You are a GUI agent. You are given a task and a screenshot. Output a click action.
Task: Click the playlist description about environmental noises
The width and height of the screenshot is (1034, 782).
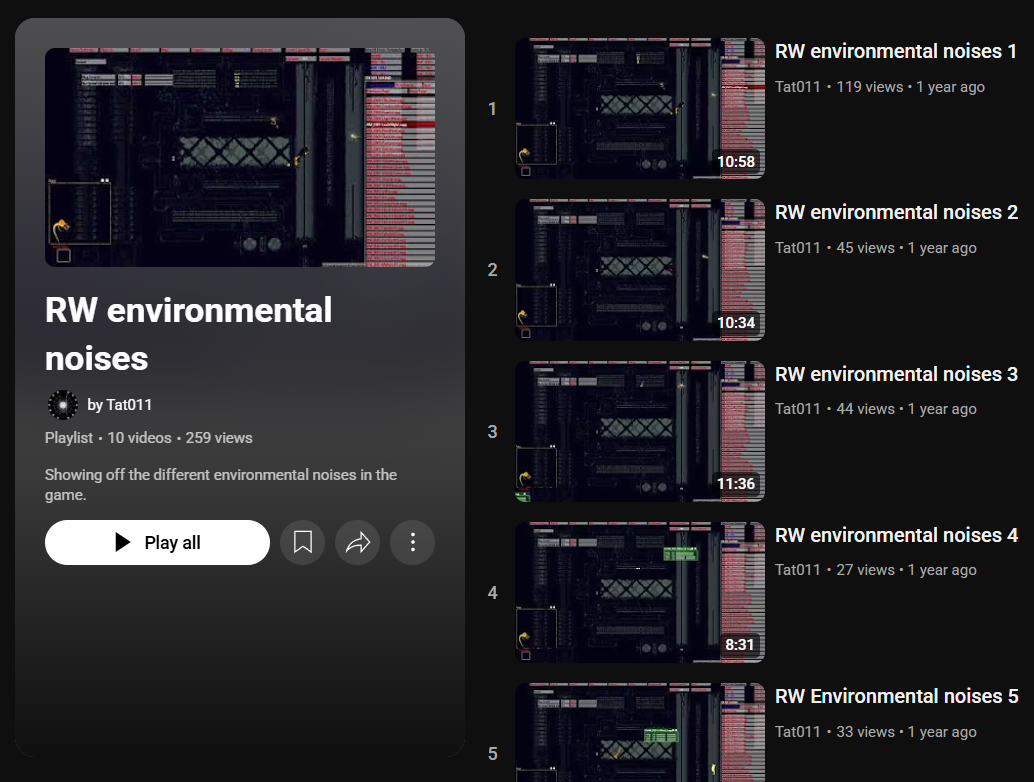click(221, 485)
